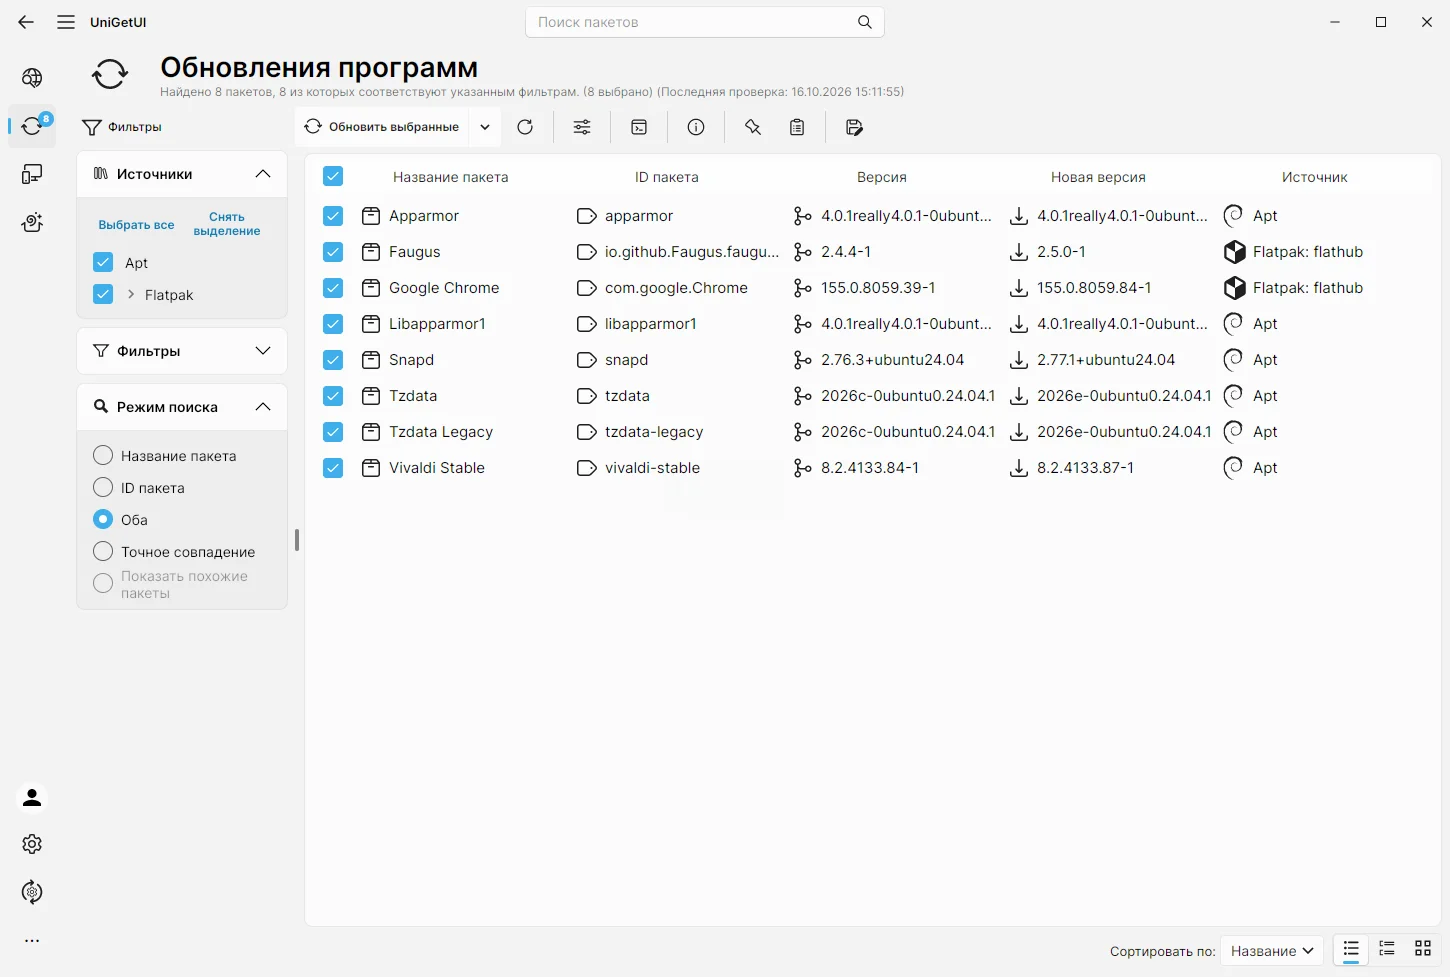Select the 'Точное совпадение' radio option
Viewport: 1450px width, 977px height.
[x=103, y=552]
